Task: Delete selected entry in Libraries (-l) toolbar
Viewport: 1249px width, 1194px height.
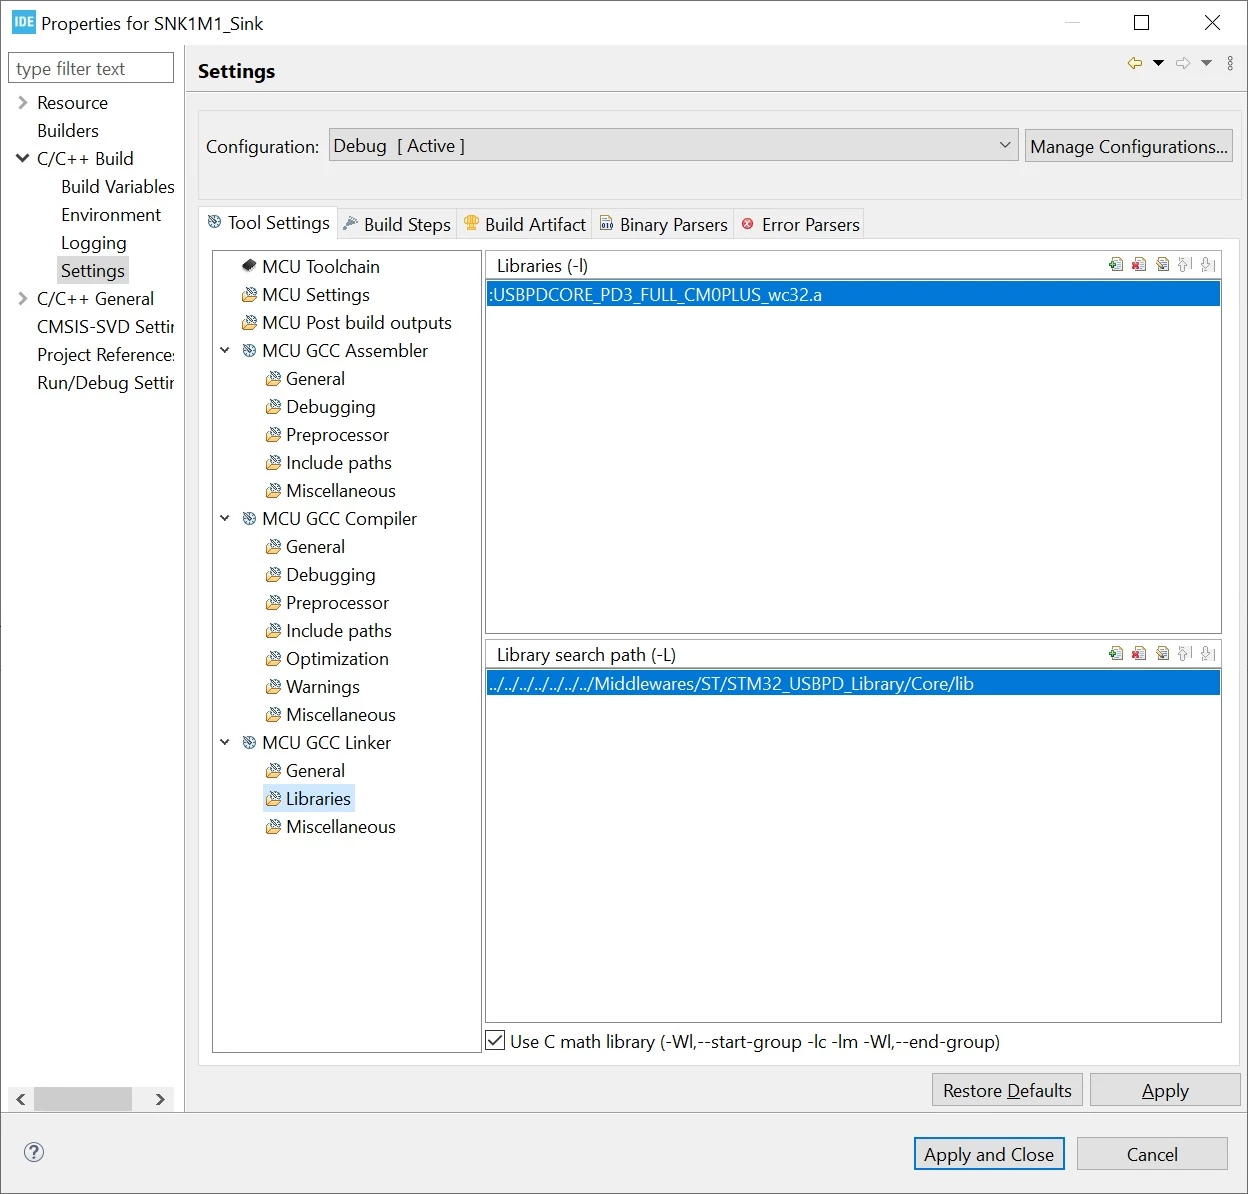Action: [1139, 265]
